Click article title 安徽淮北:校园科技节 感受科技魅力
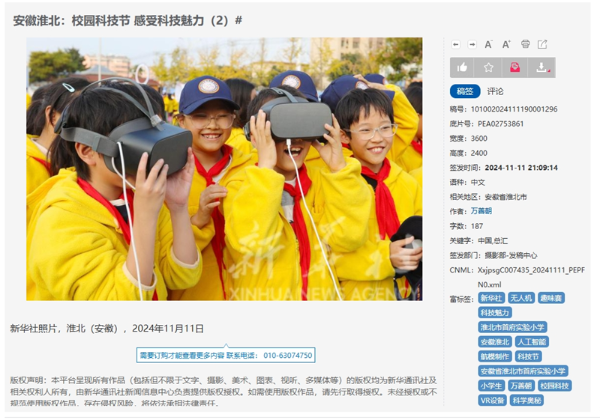The image size is (600, 420). [127, 21]
